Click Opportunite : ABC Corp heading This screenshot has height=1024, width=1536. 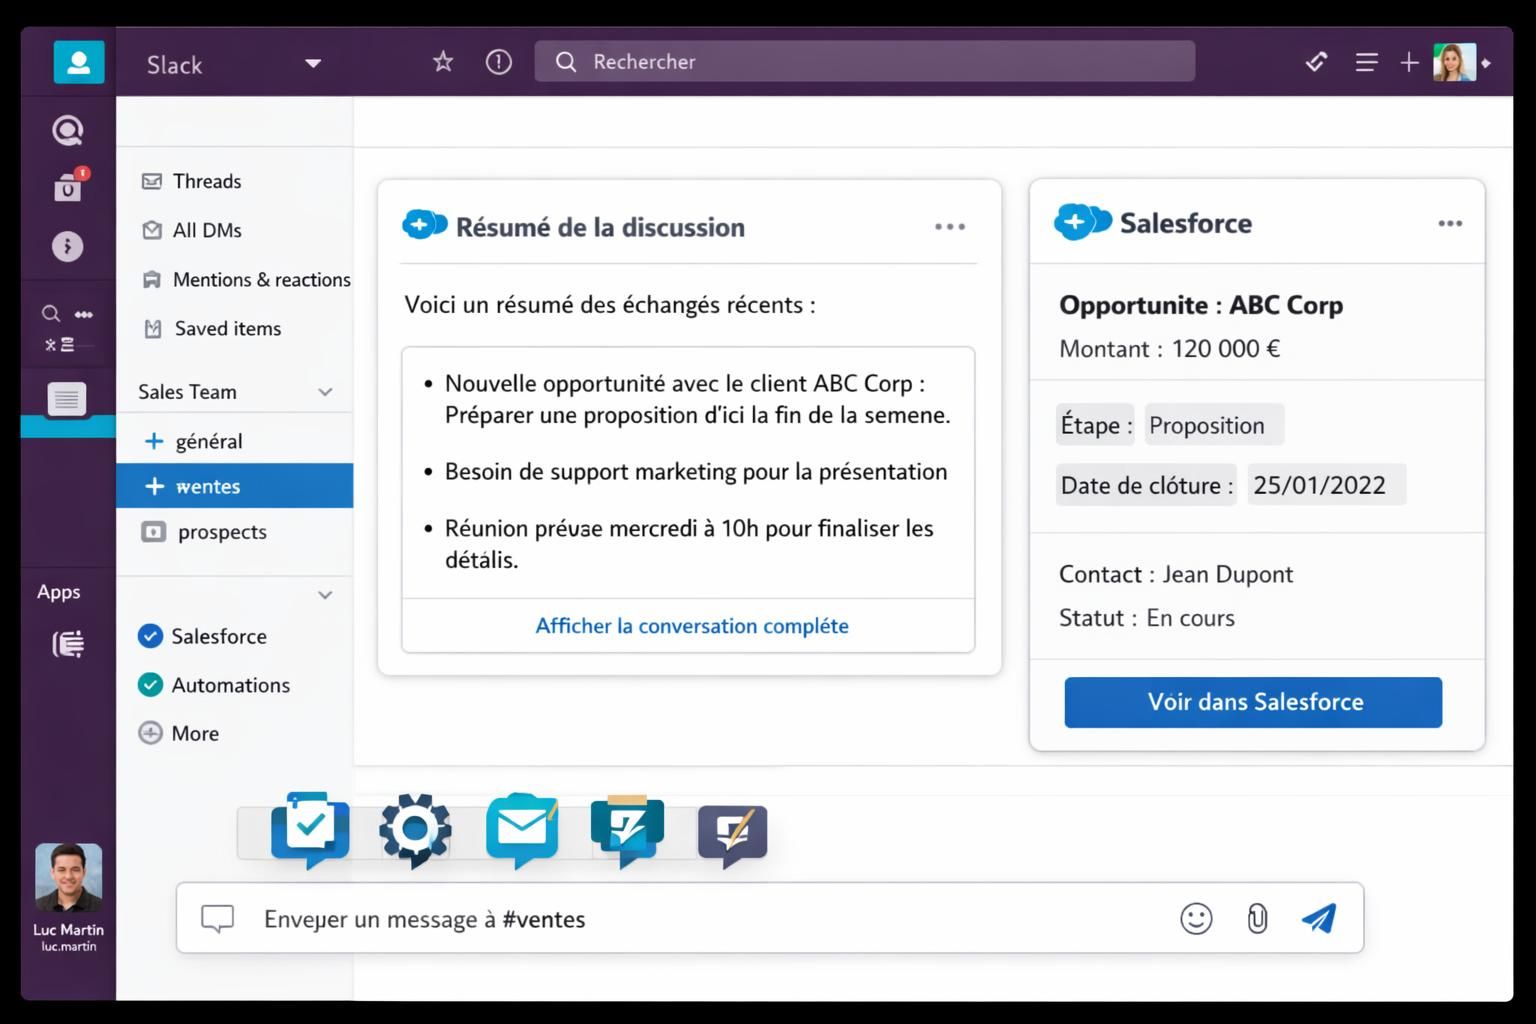tap(1201, 305)
